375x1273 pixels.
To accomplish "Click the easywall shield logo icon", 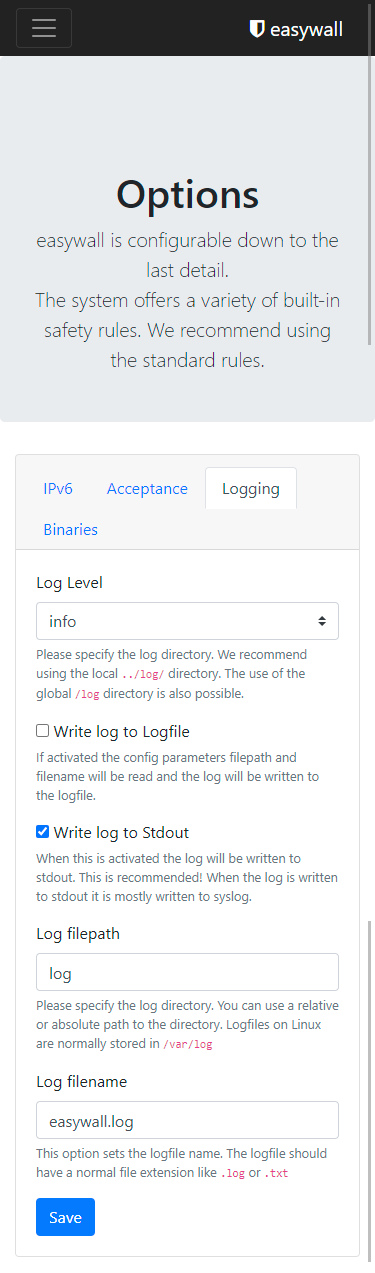I will tap(257, 29).
